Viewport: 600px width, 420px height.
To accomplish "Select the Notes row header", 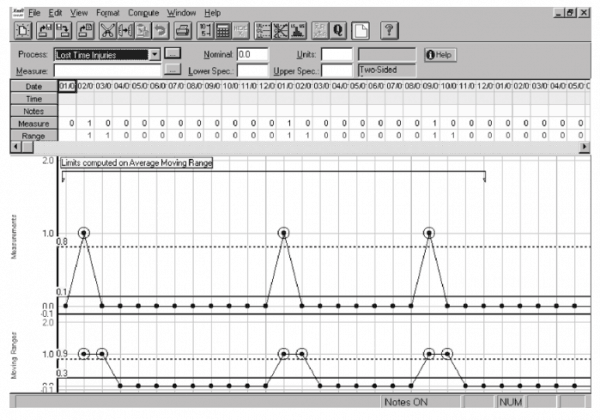I will point(28,111).
